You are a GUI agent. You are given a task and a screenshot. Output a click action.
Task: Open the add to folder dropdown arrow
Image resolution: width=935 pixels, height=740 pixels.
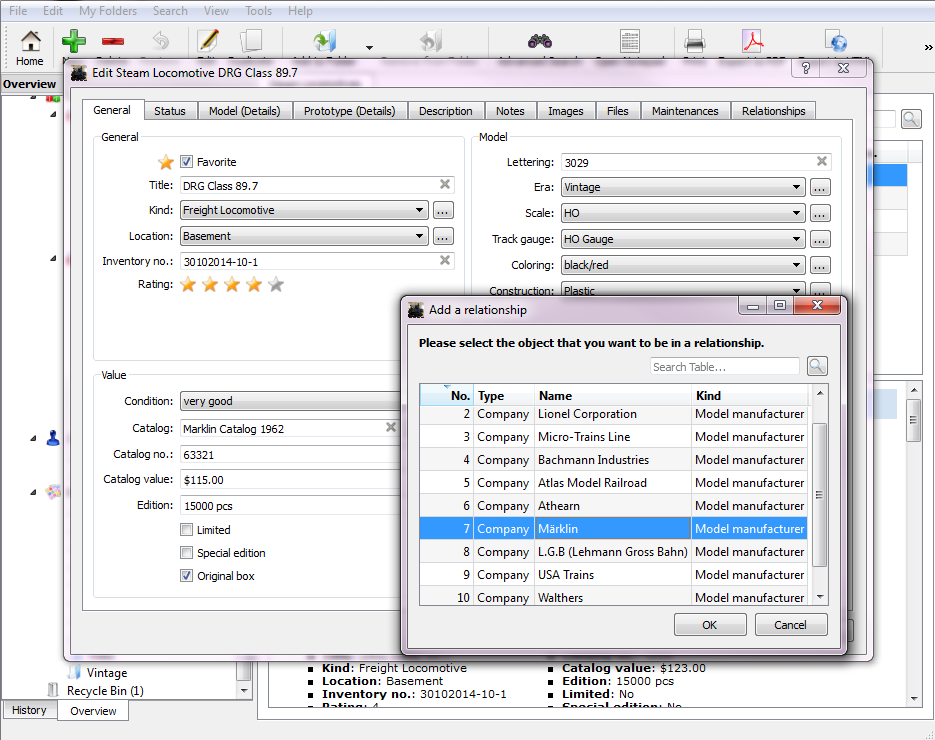click(369, 48)
